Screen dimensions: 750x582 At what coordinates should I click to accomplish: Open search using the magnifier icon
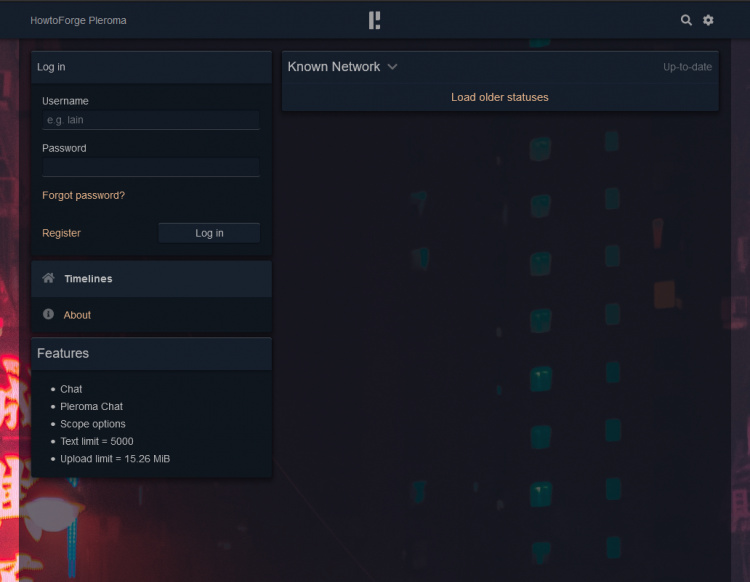click(x=686, y=20)
